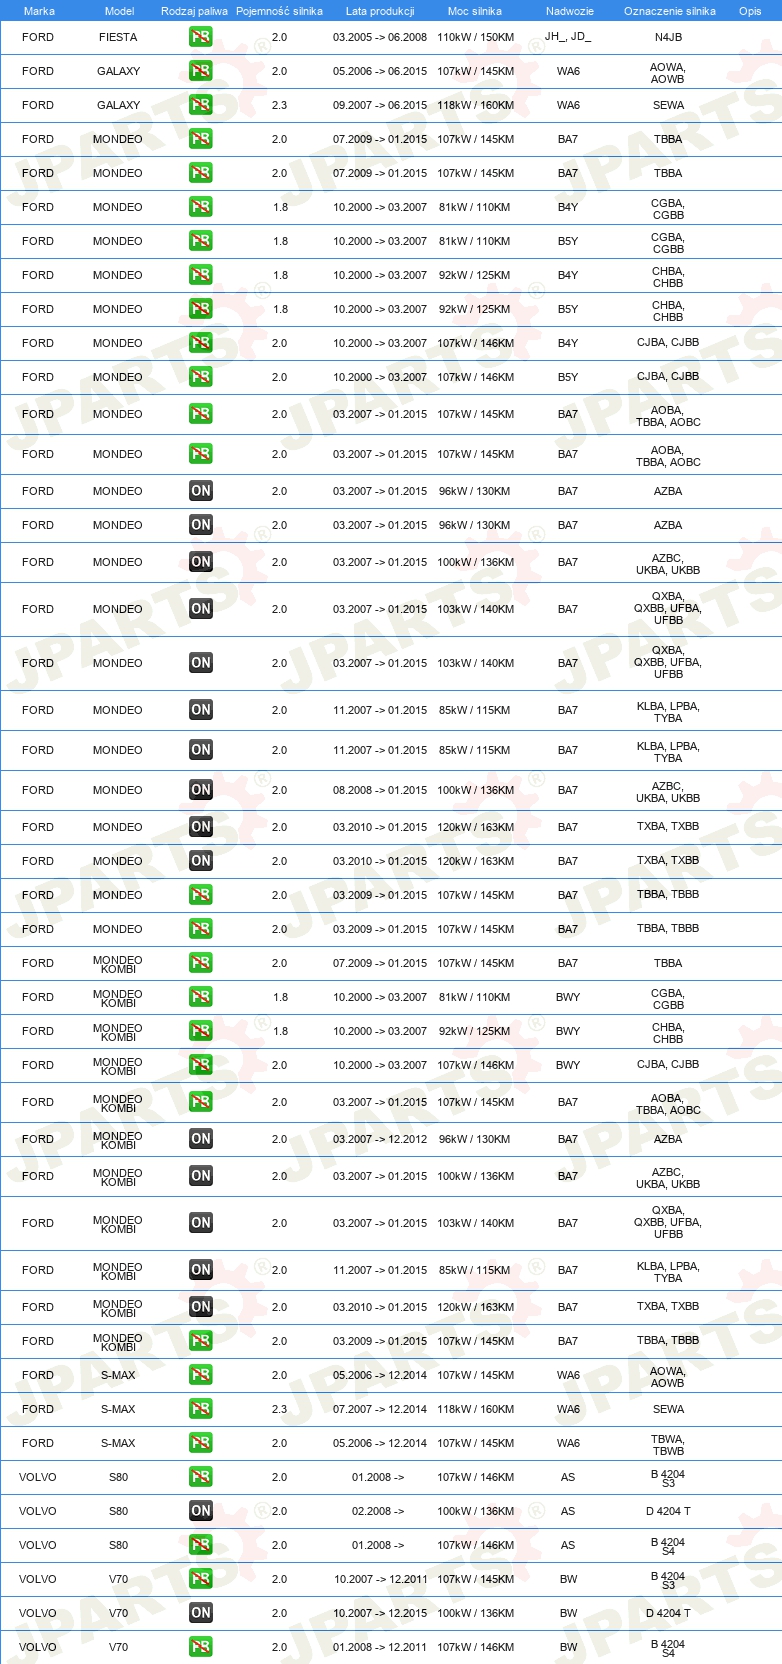Select date range 10.2007 -> 12.2011
The height and width of the screenshot is (1664, 782).
point(380,1579)
